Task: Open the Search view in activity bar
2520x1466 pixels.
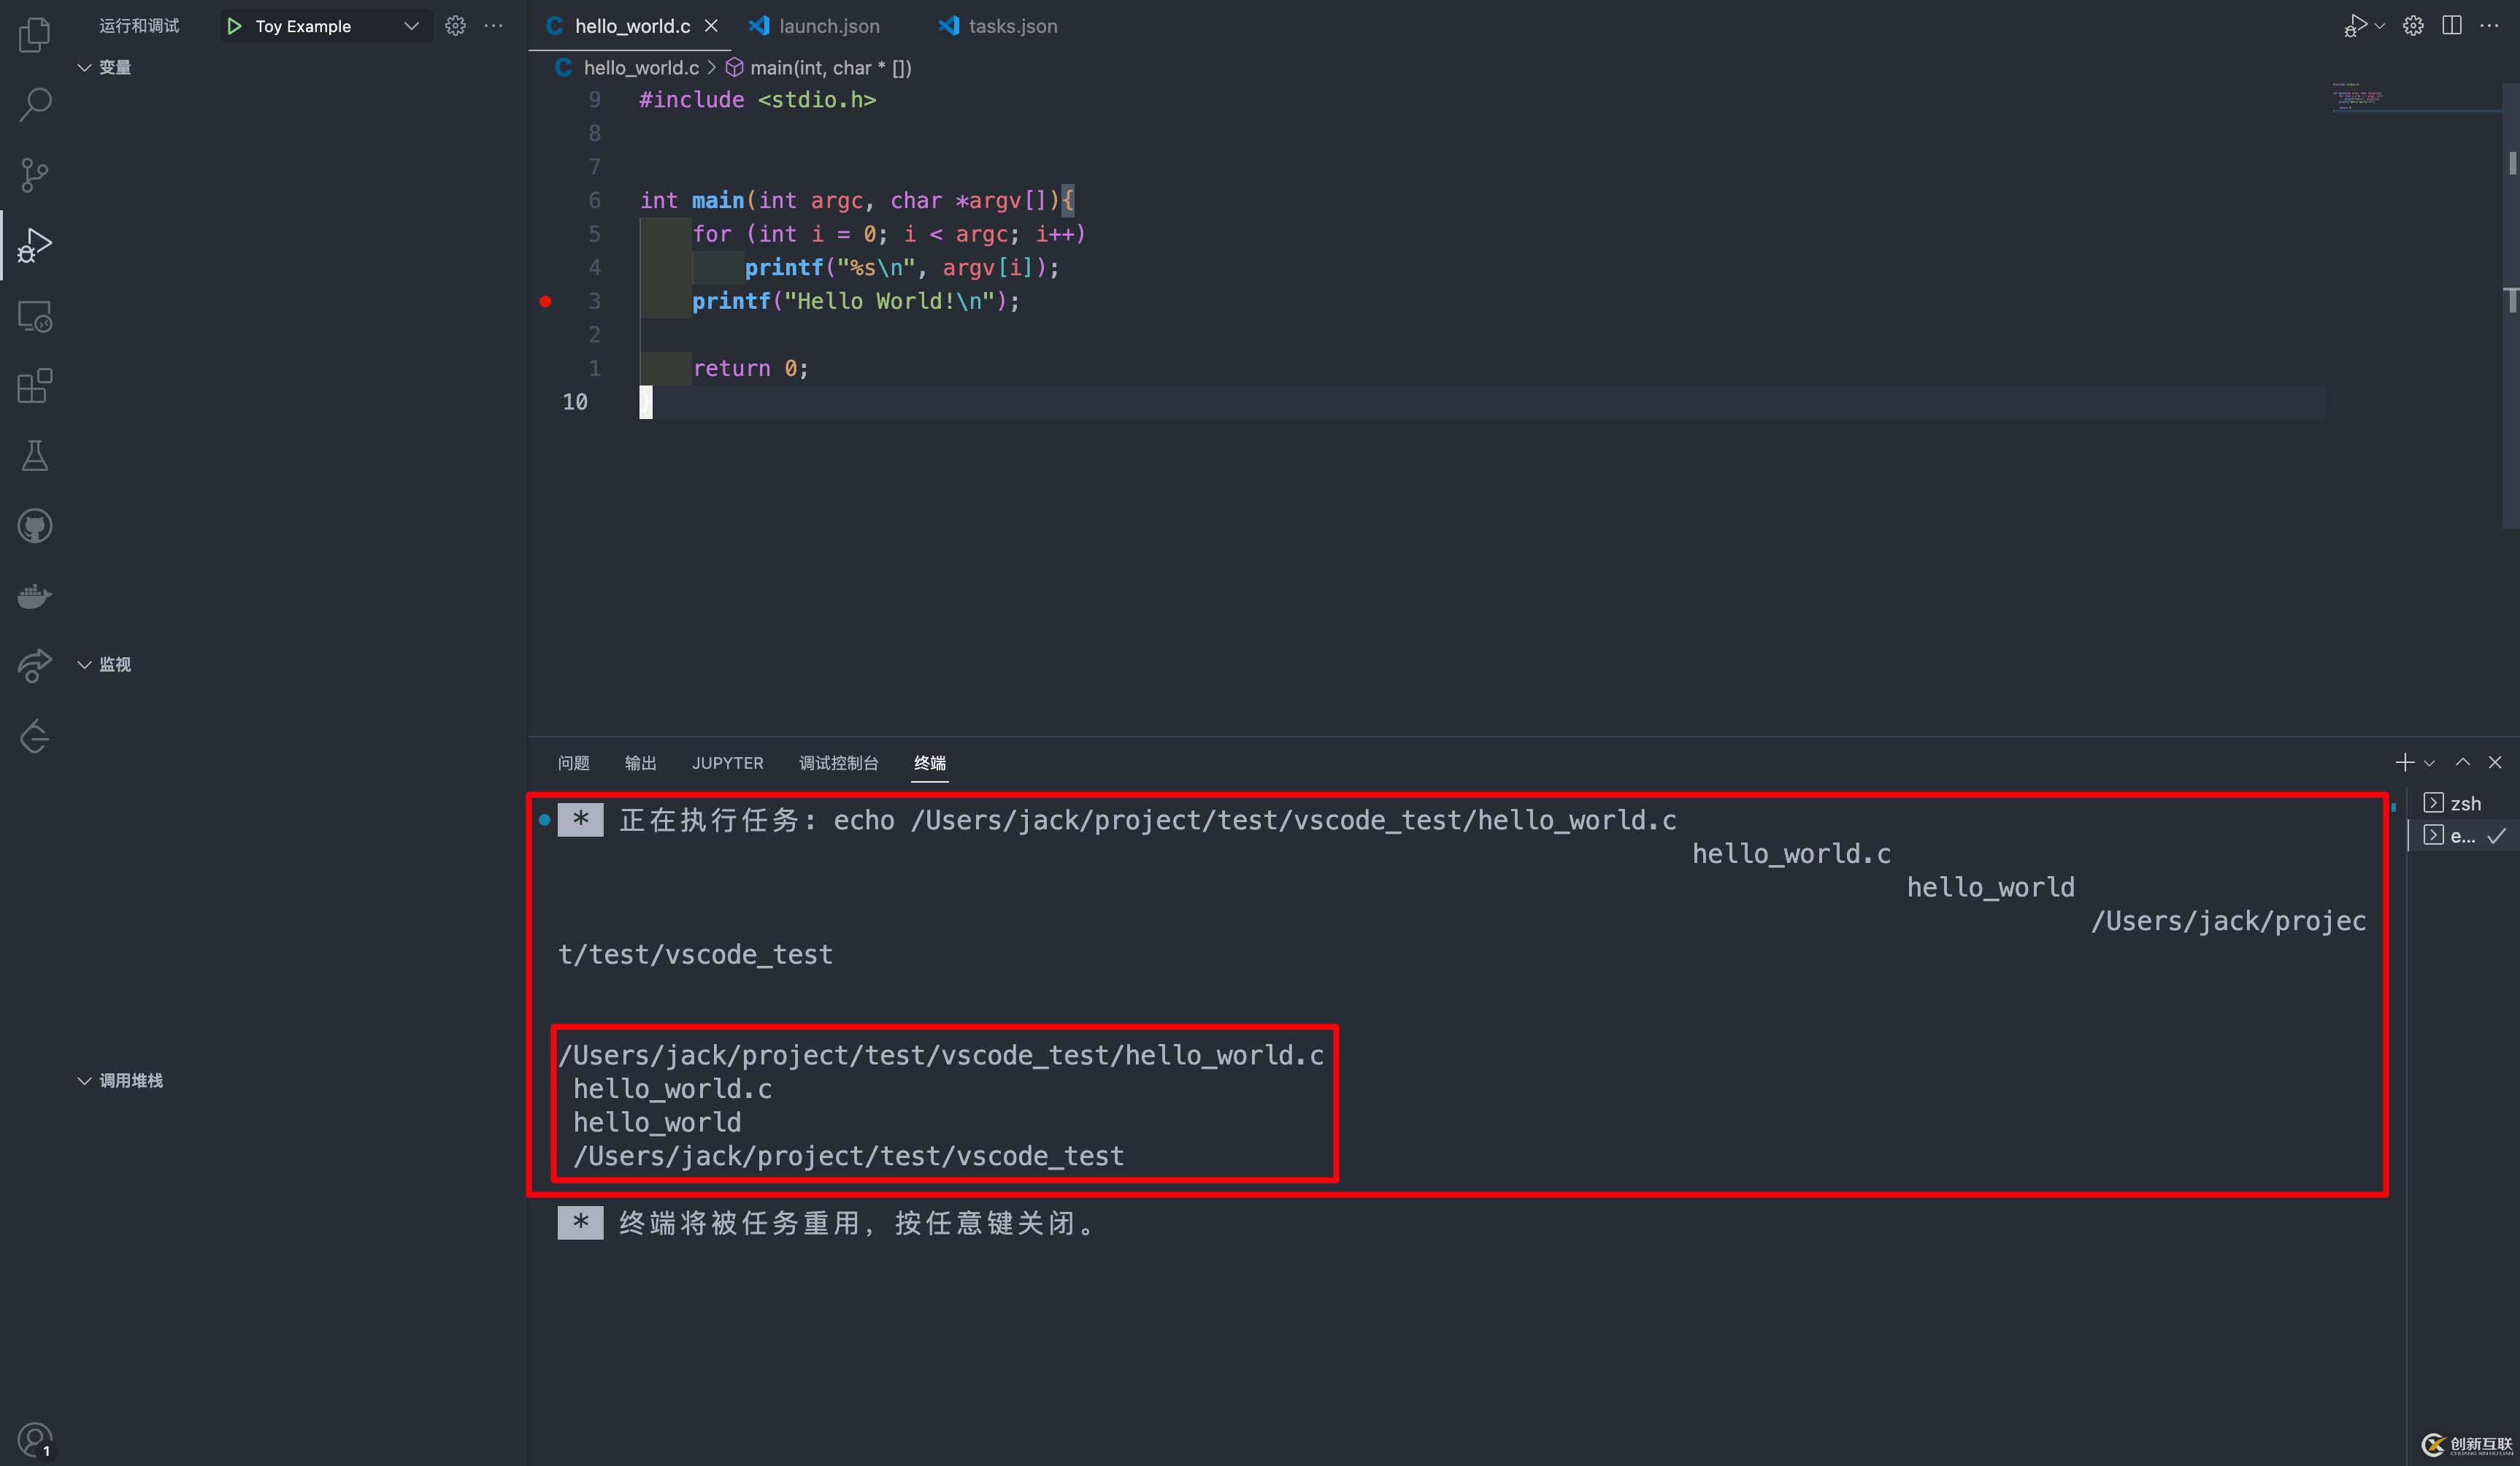Action: (35, 104)
